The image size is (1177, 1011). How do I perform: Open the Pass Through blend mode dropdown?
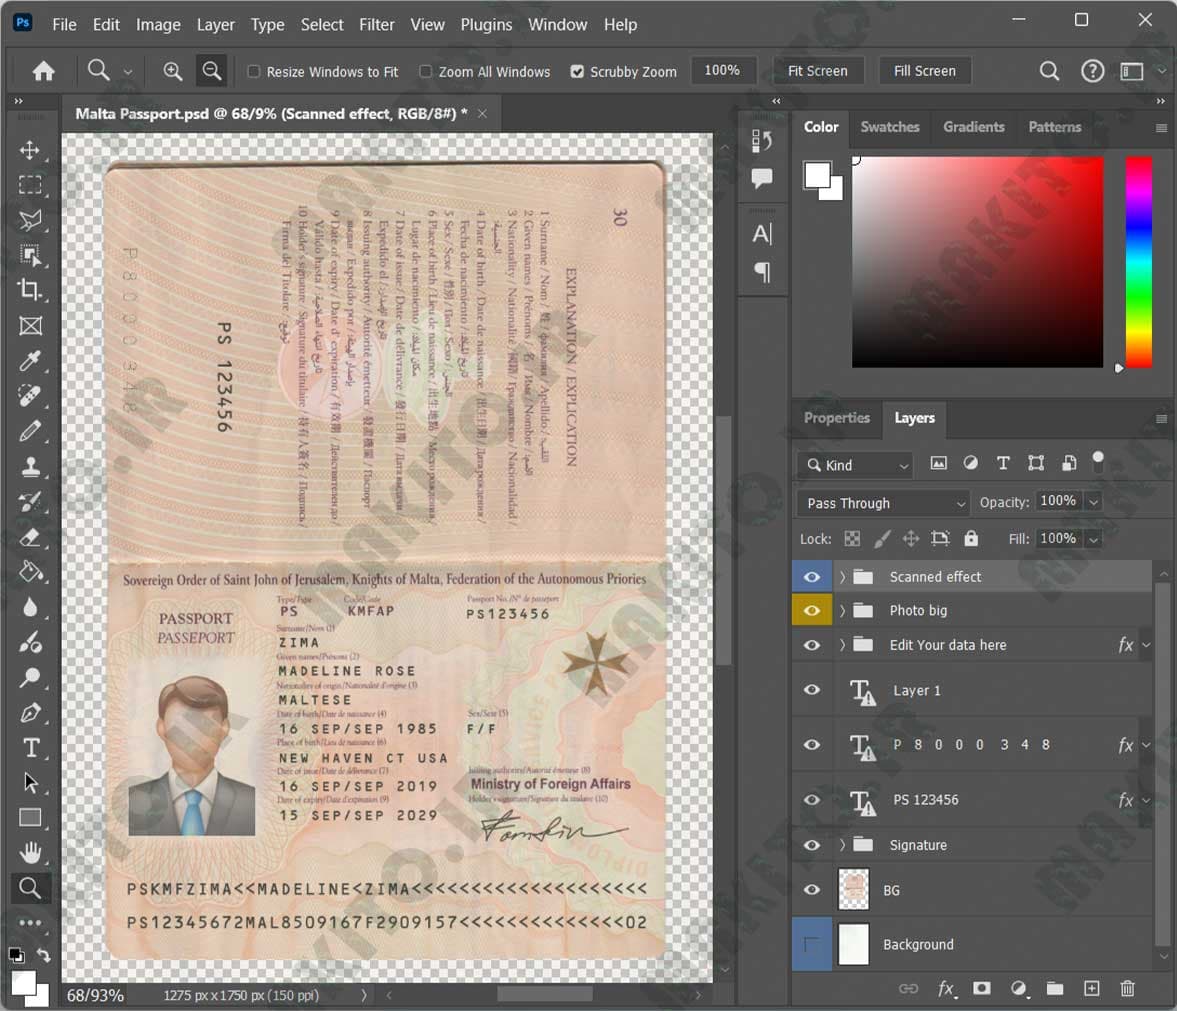coord(883,503)
